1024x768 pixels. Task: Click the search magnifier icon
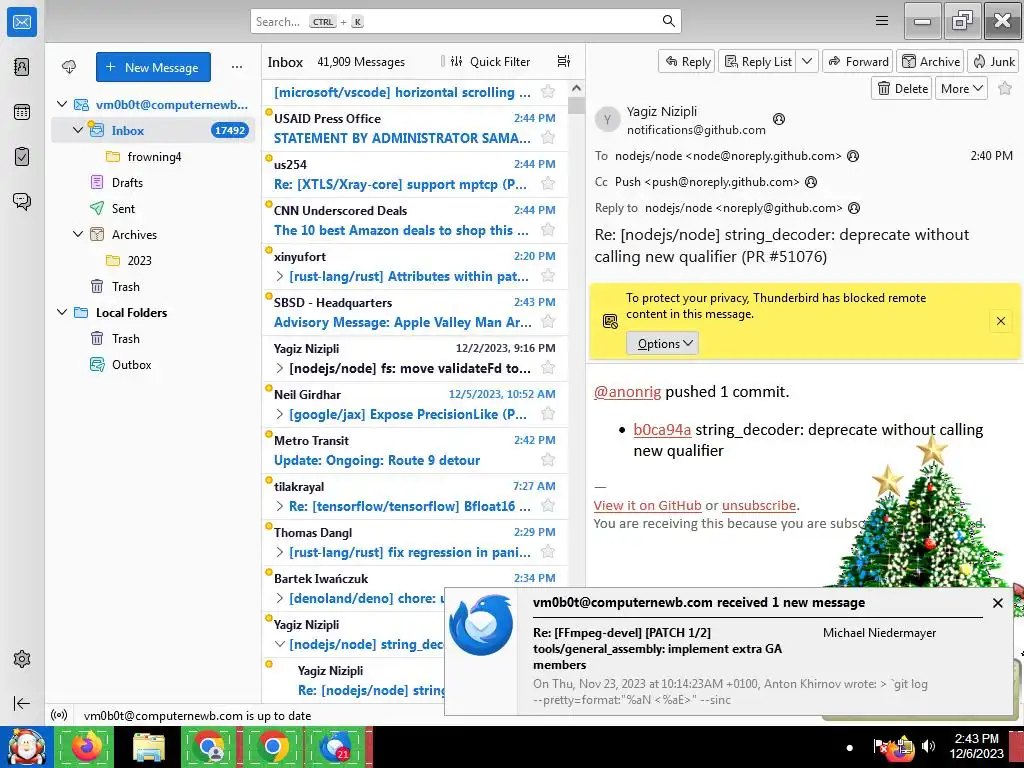coord(669,21)
